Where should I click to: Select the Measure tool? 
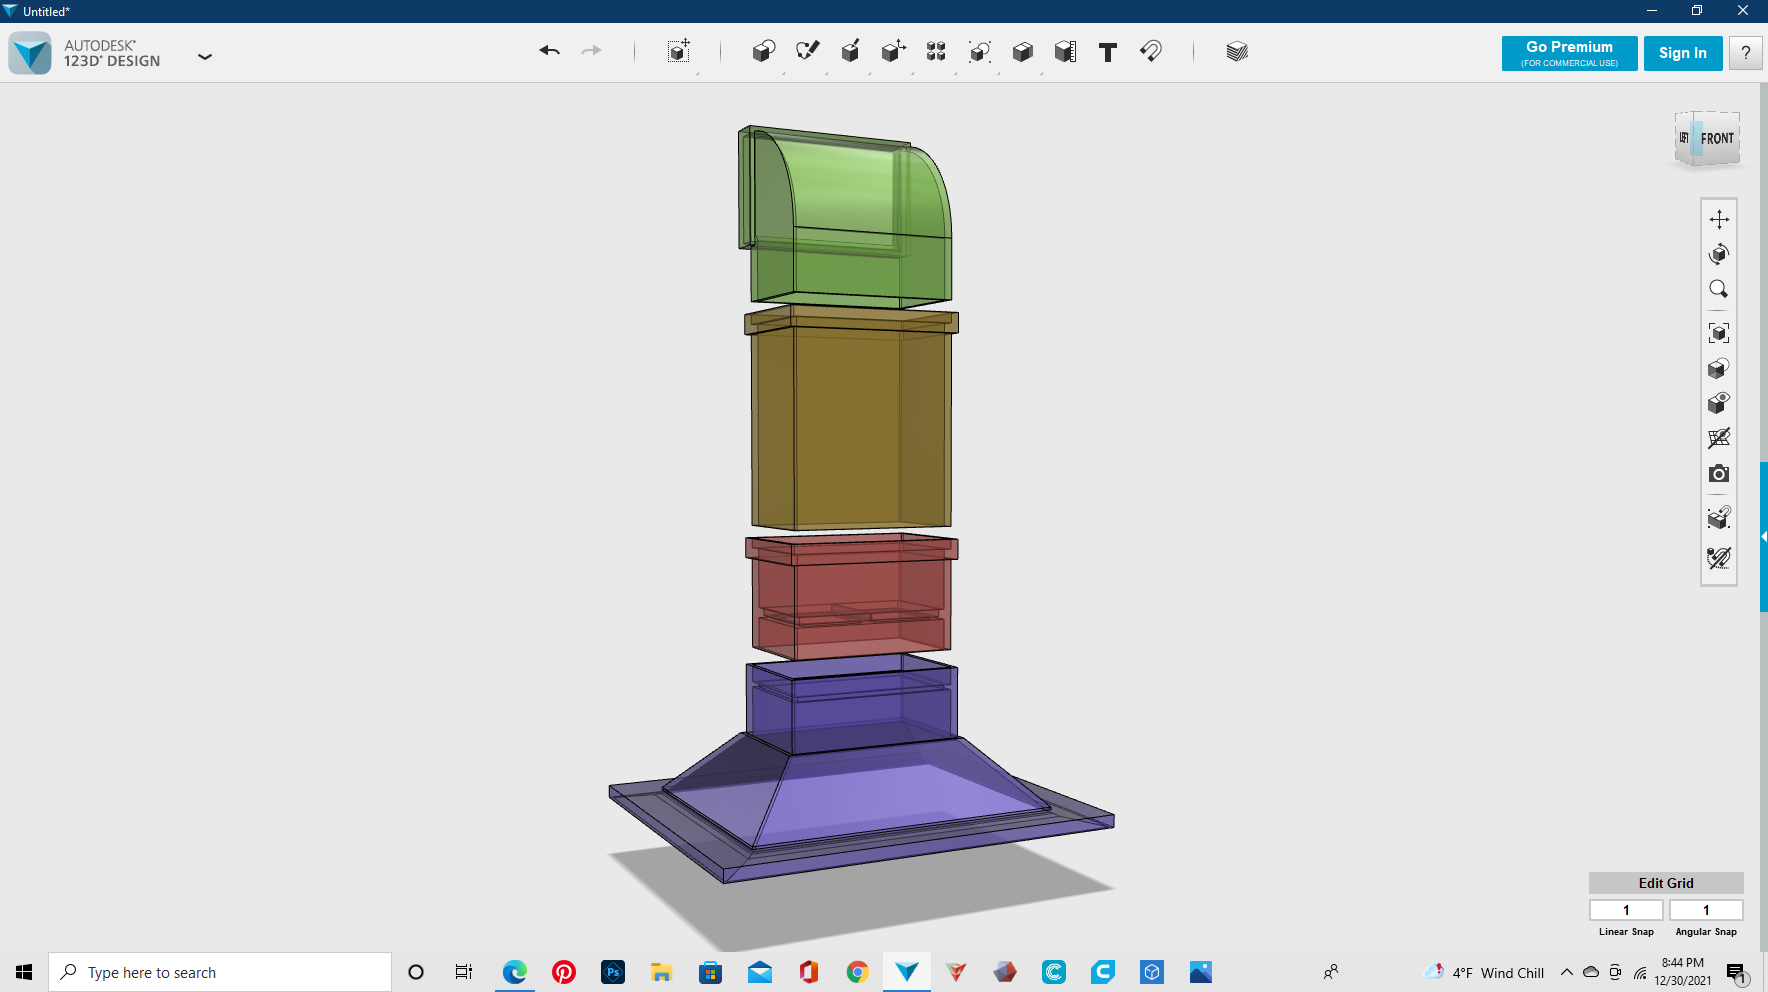(x=1066, y=51)
